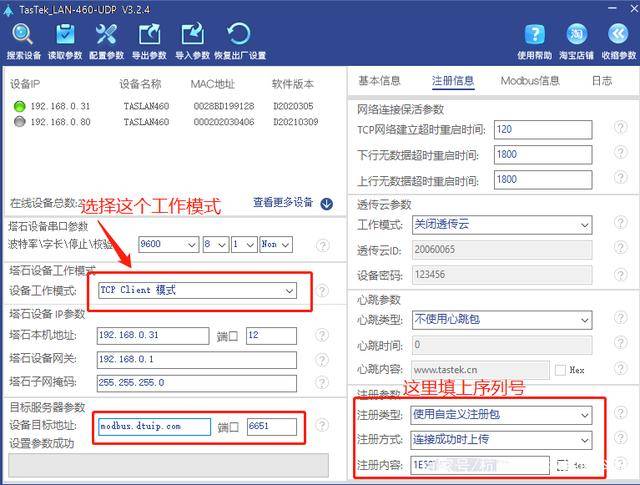Click the 收缩参数 collapse parameters icon
Viewport: 640px width, 485px height.
click(x=618, y=34)
